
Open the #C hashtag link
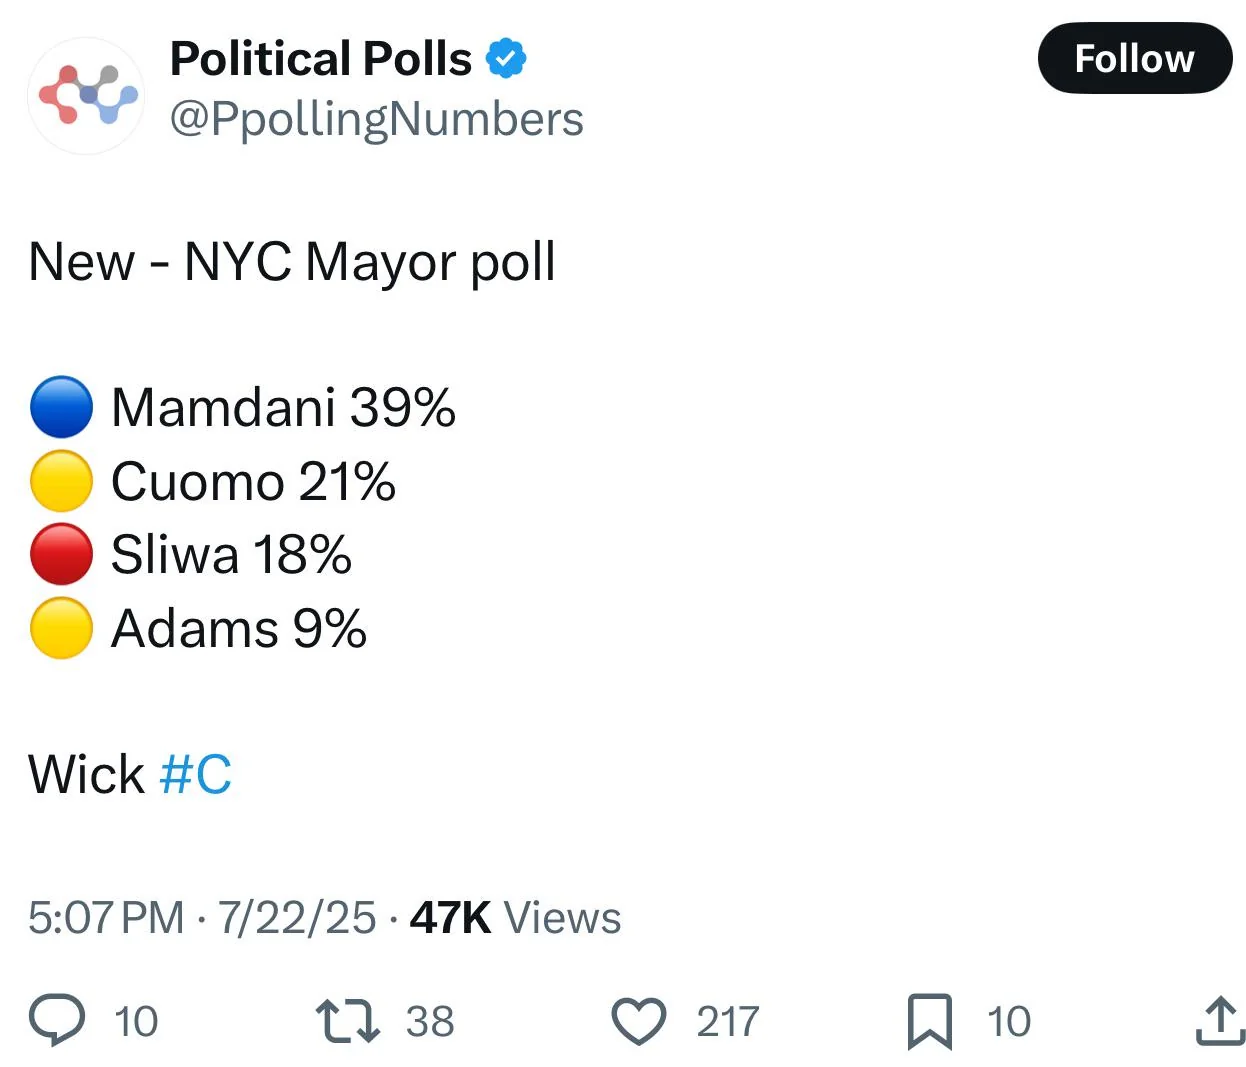coord(196,775)
